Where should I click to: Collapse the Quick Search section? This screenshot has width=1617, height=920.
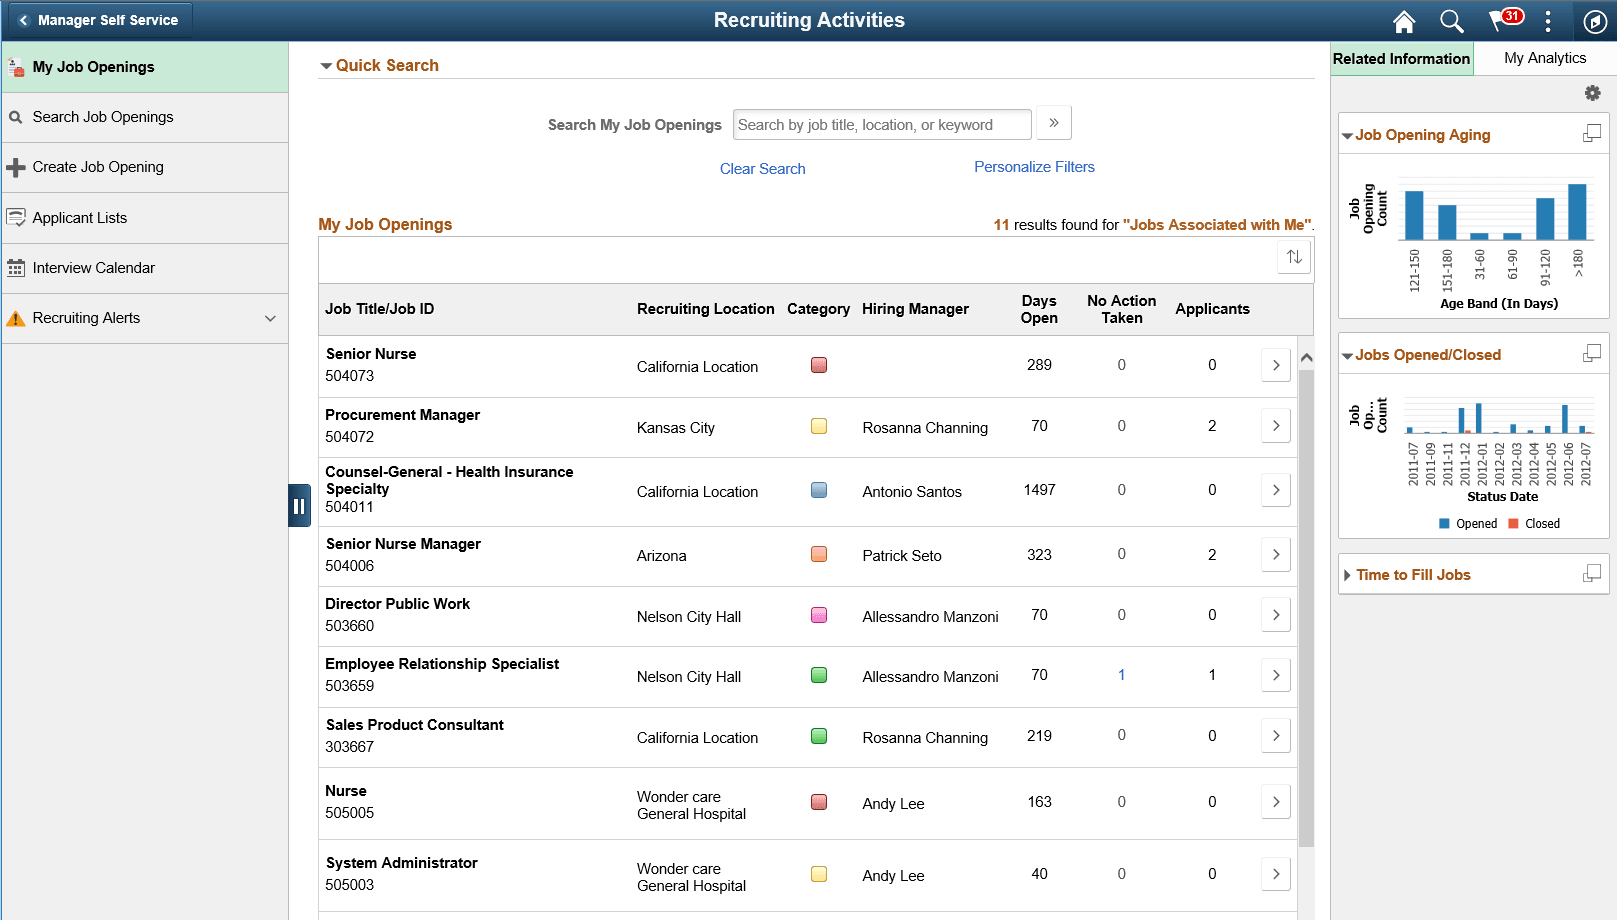[326, 65]
